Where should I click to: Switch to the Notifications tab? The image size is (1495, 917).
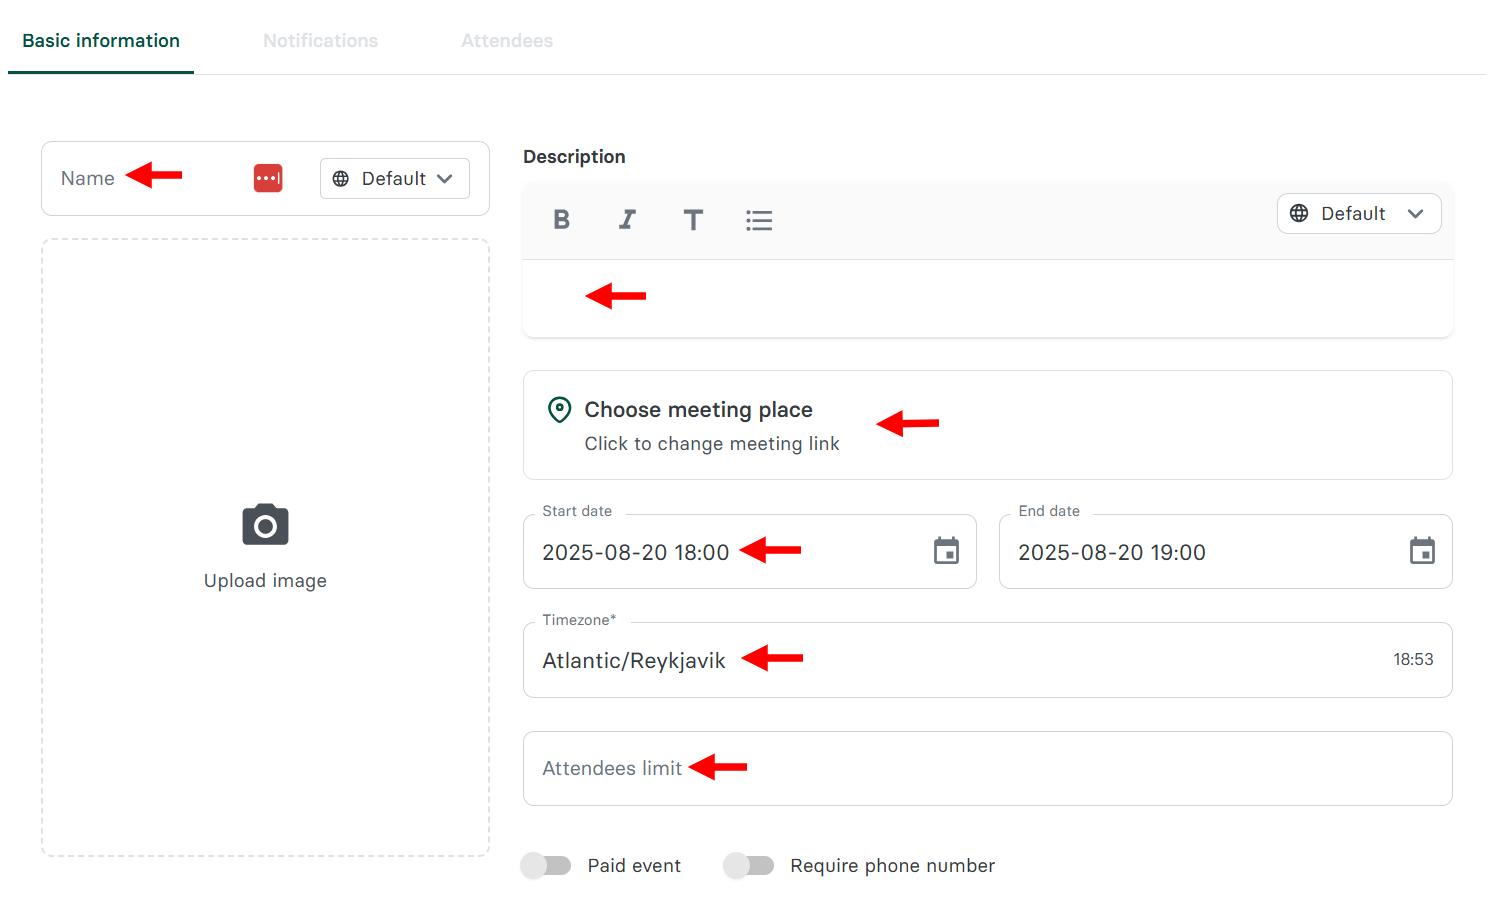[x=320, y=40]
